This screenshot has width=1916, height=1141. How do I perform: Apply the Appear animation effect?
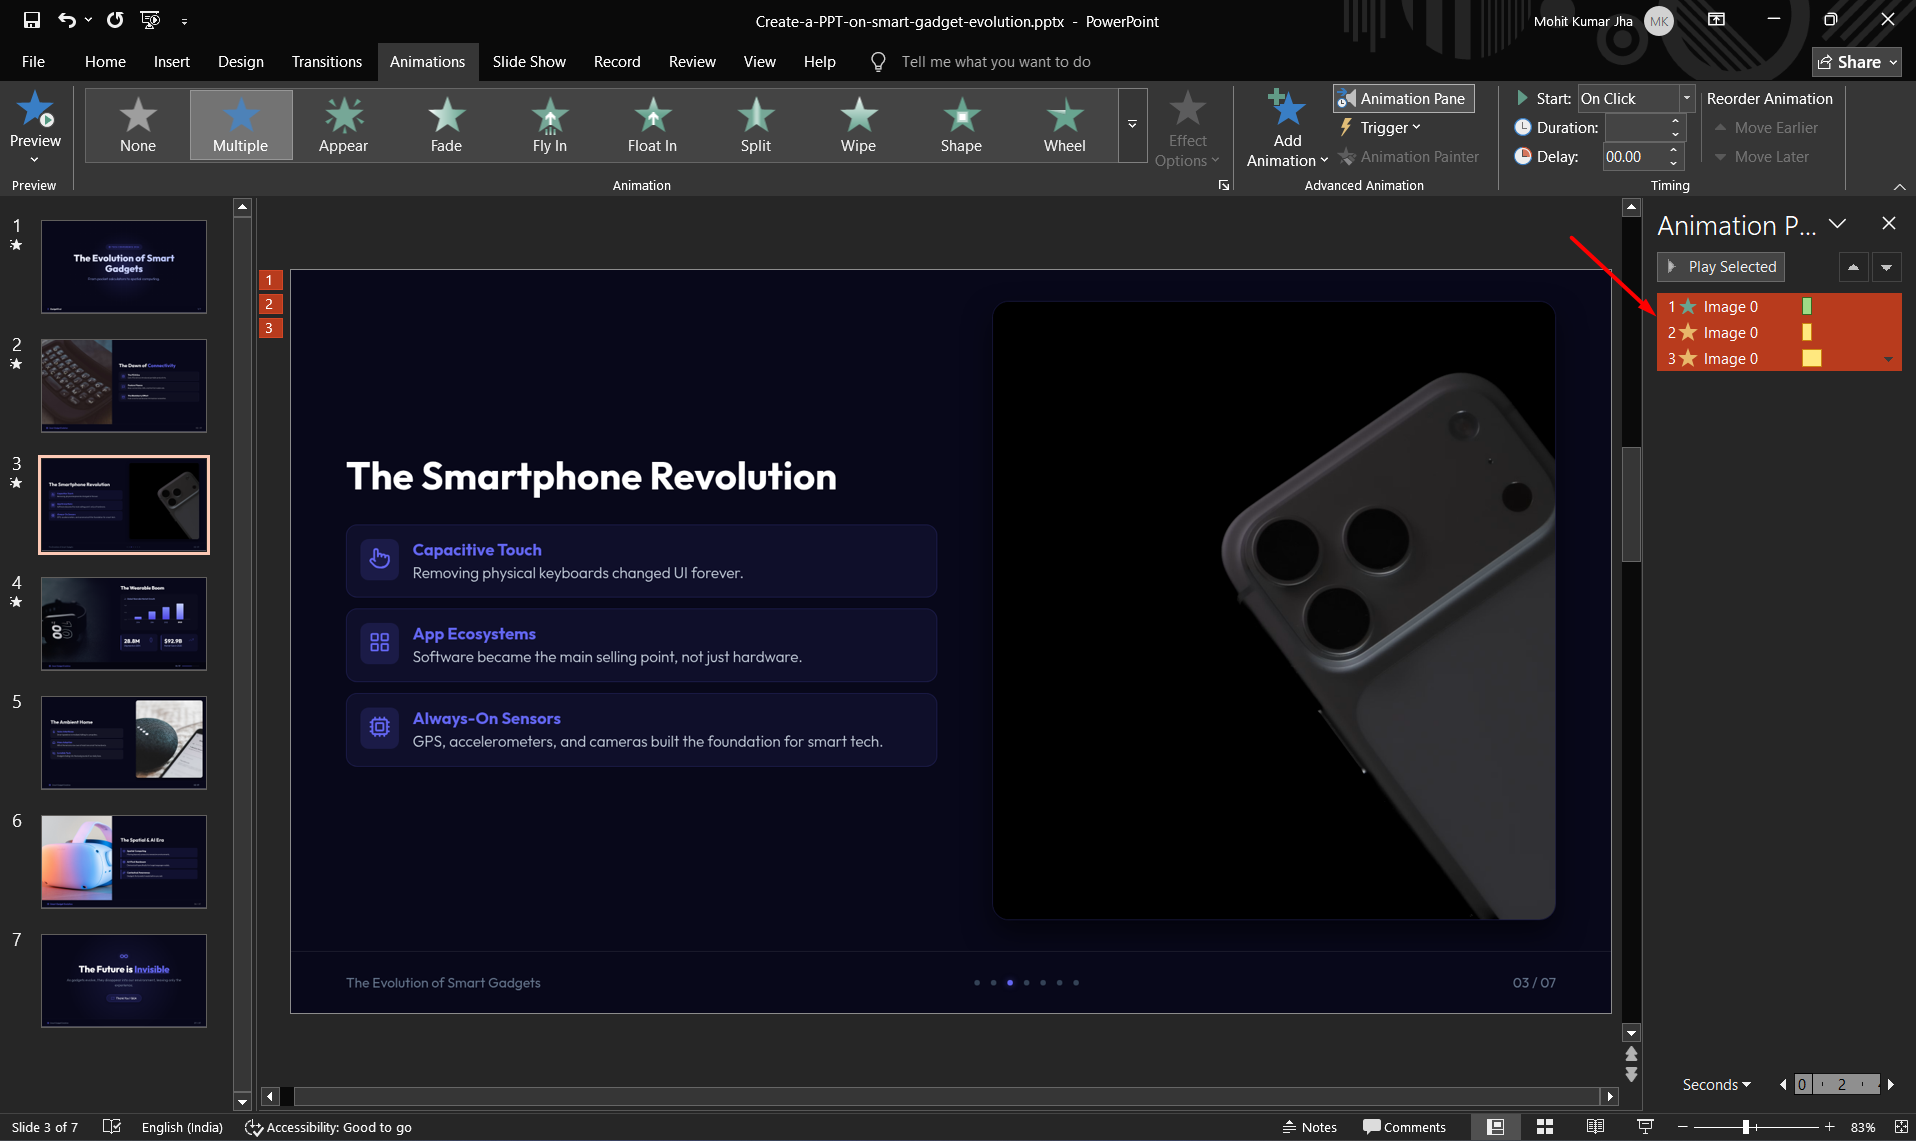(343, 125)
